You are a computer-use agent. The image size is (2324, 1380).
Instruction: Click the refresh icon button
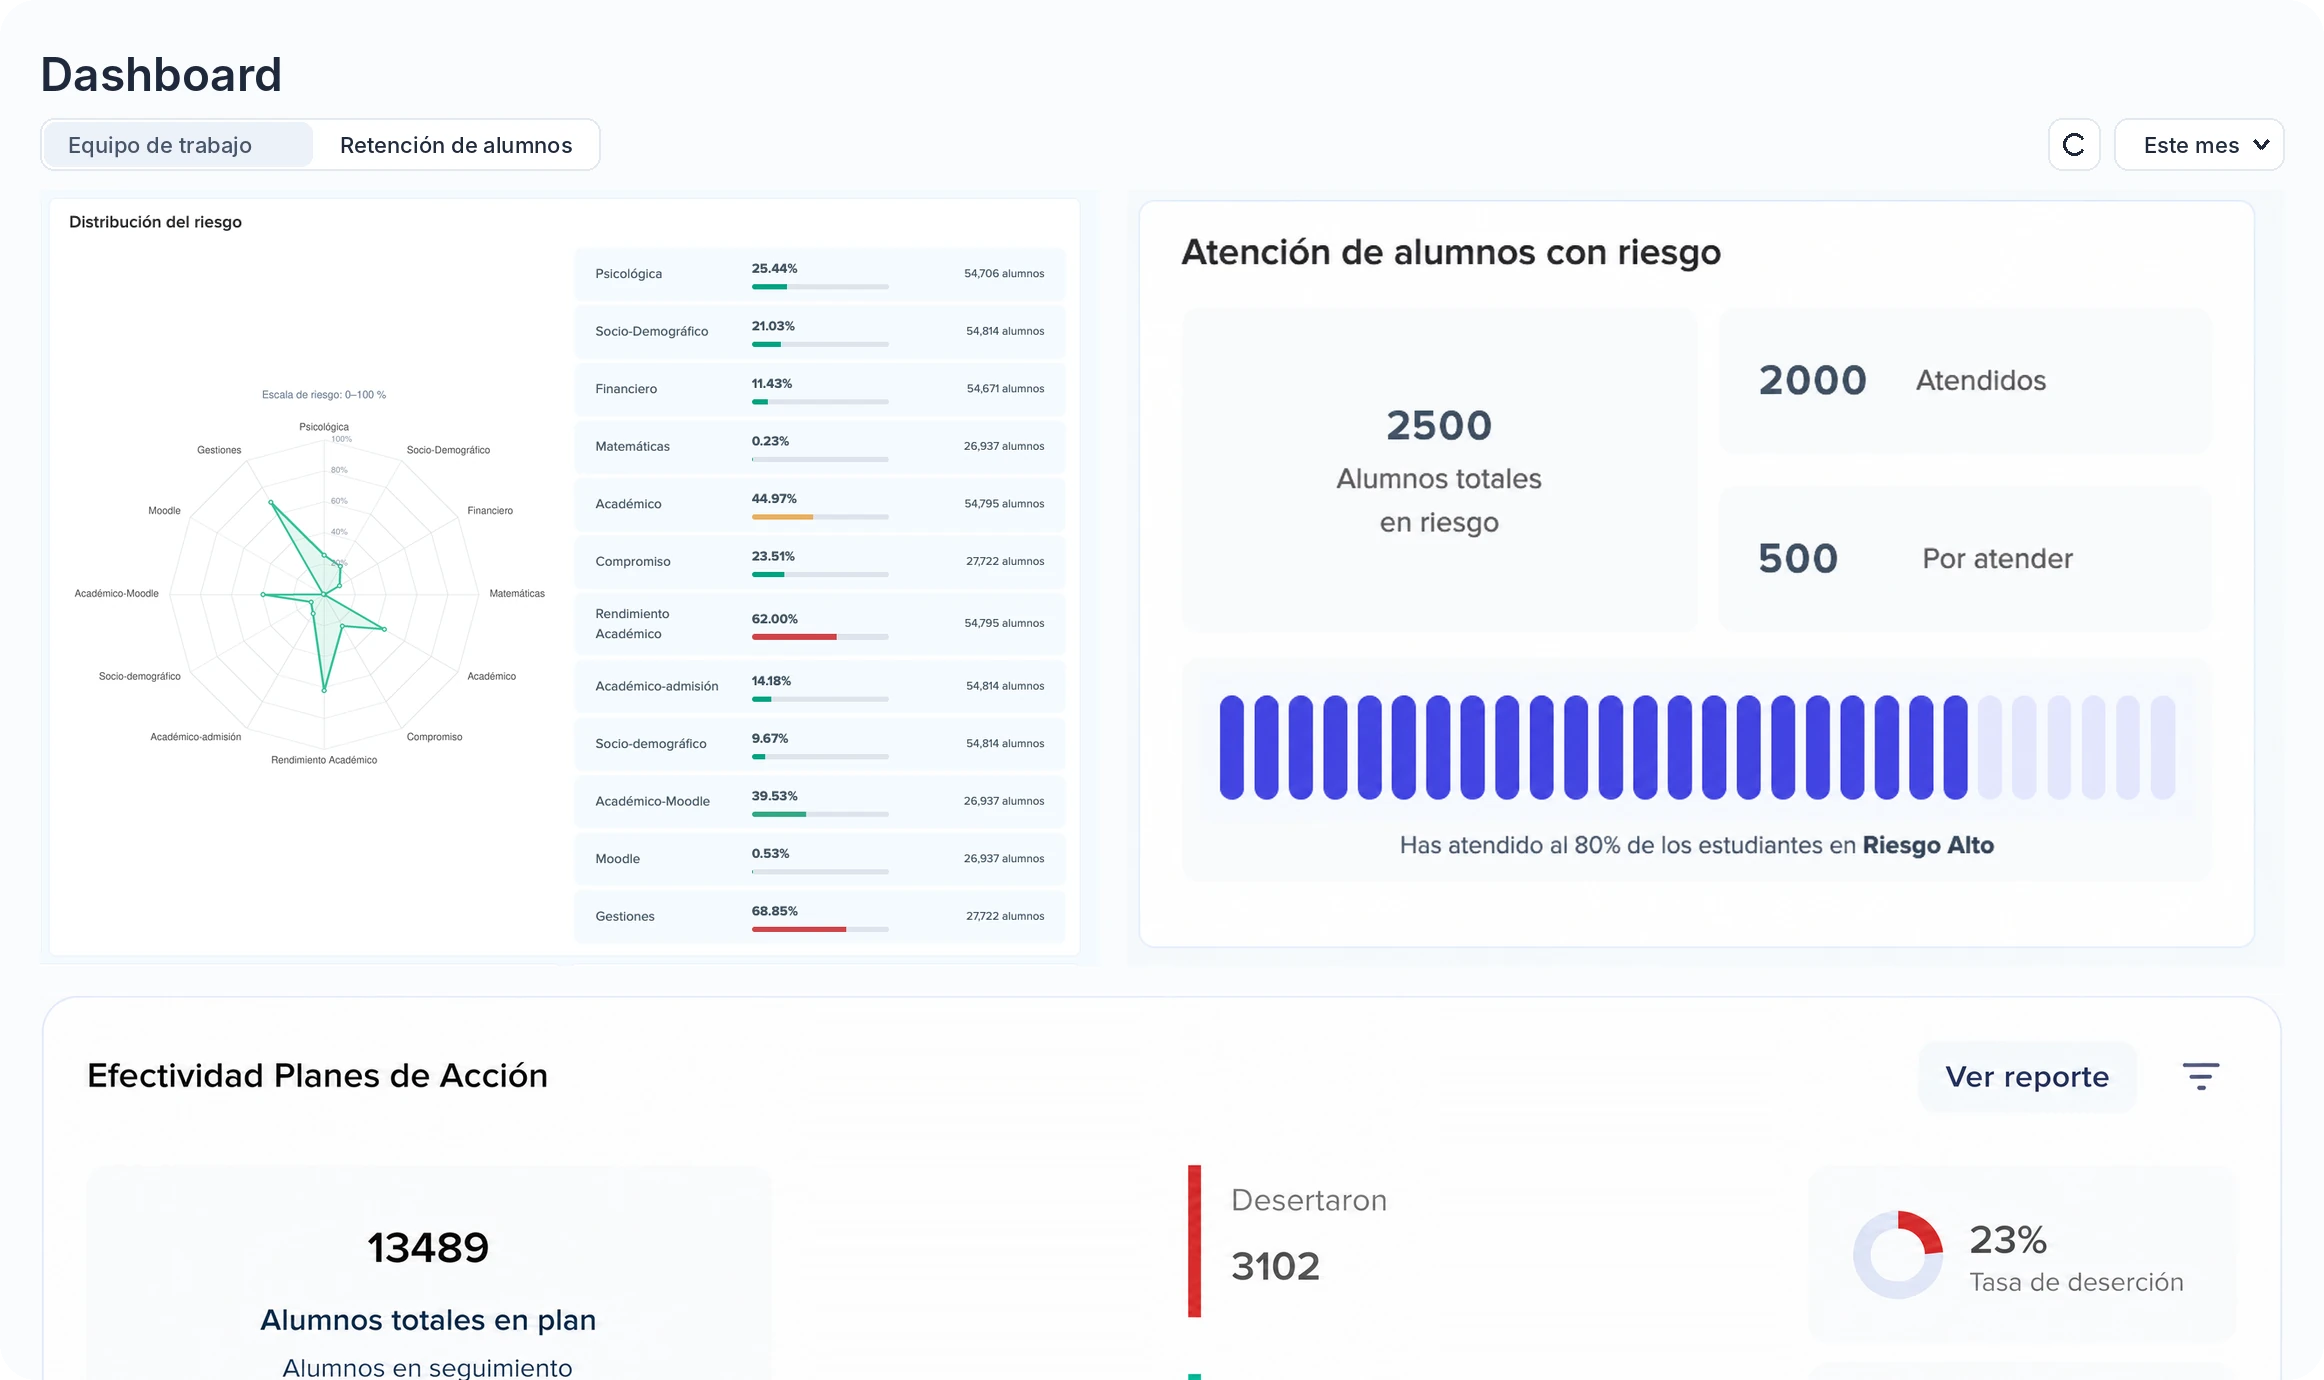coord(2074,145)
